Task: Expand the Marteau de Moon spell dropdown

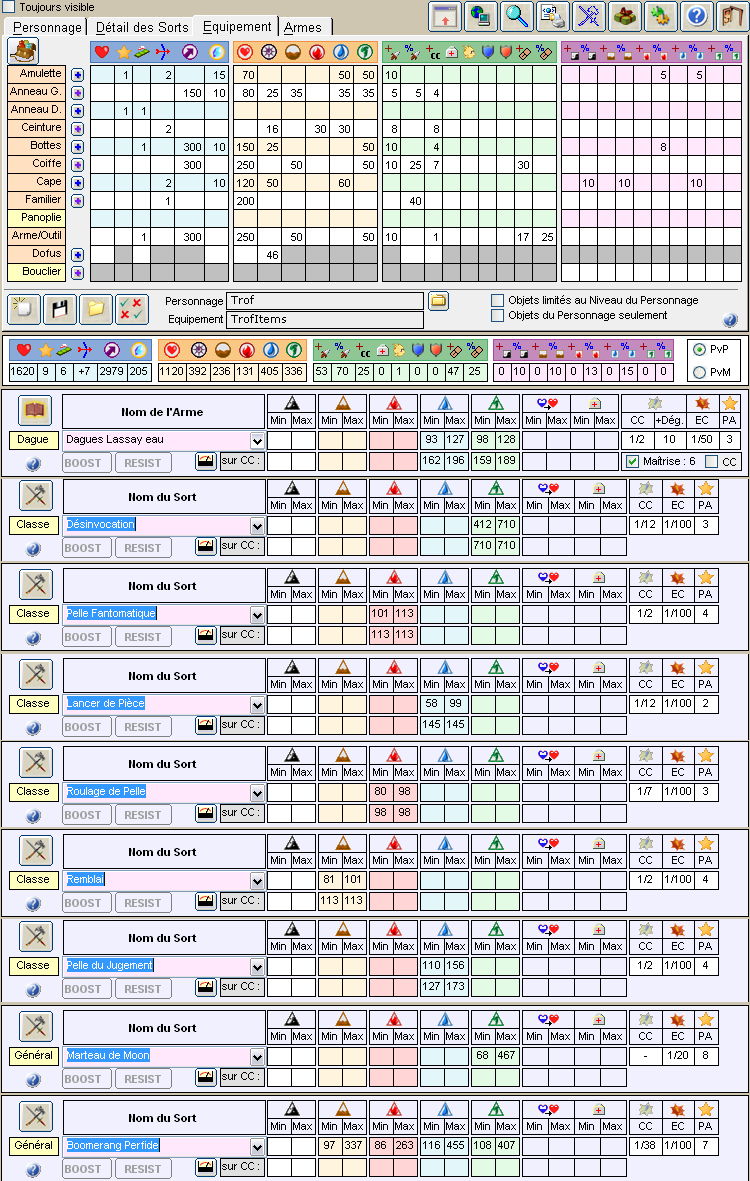Action: click(x=257, y=1056)
